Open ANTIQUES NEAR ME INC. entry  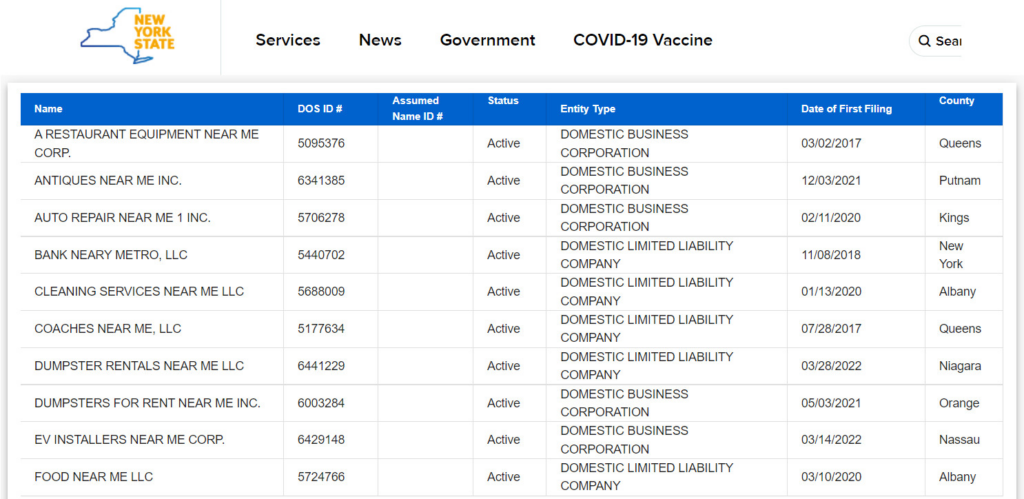pos(108,181)
